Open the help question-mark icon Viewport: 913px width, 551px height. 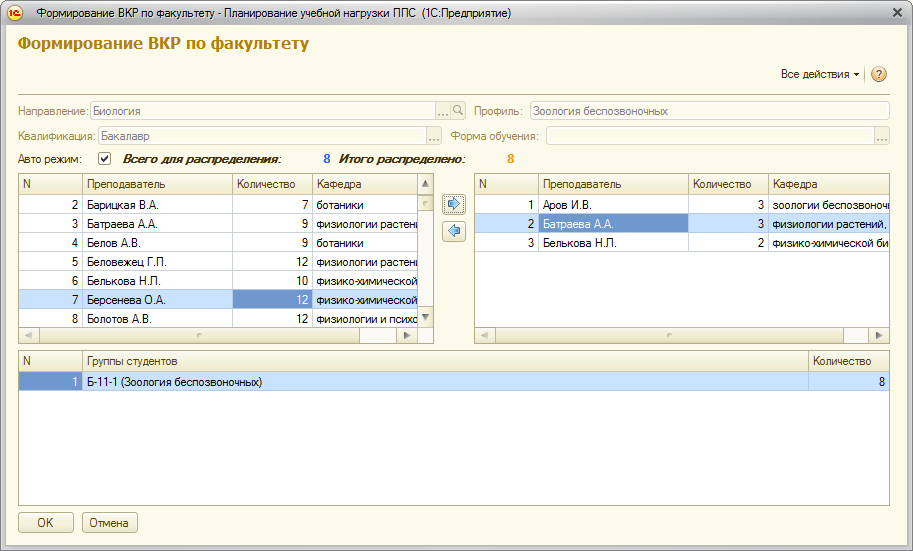879,74
